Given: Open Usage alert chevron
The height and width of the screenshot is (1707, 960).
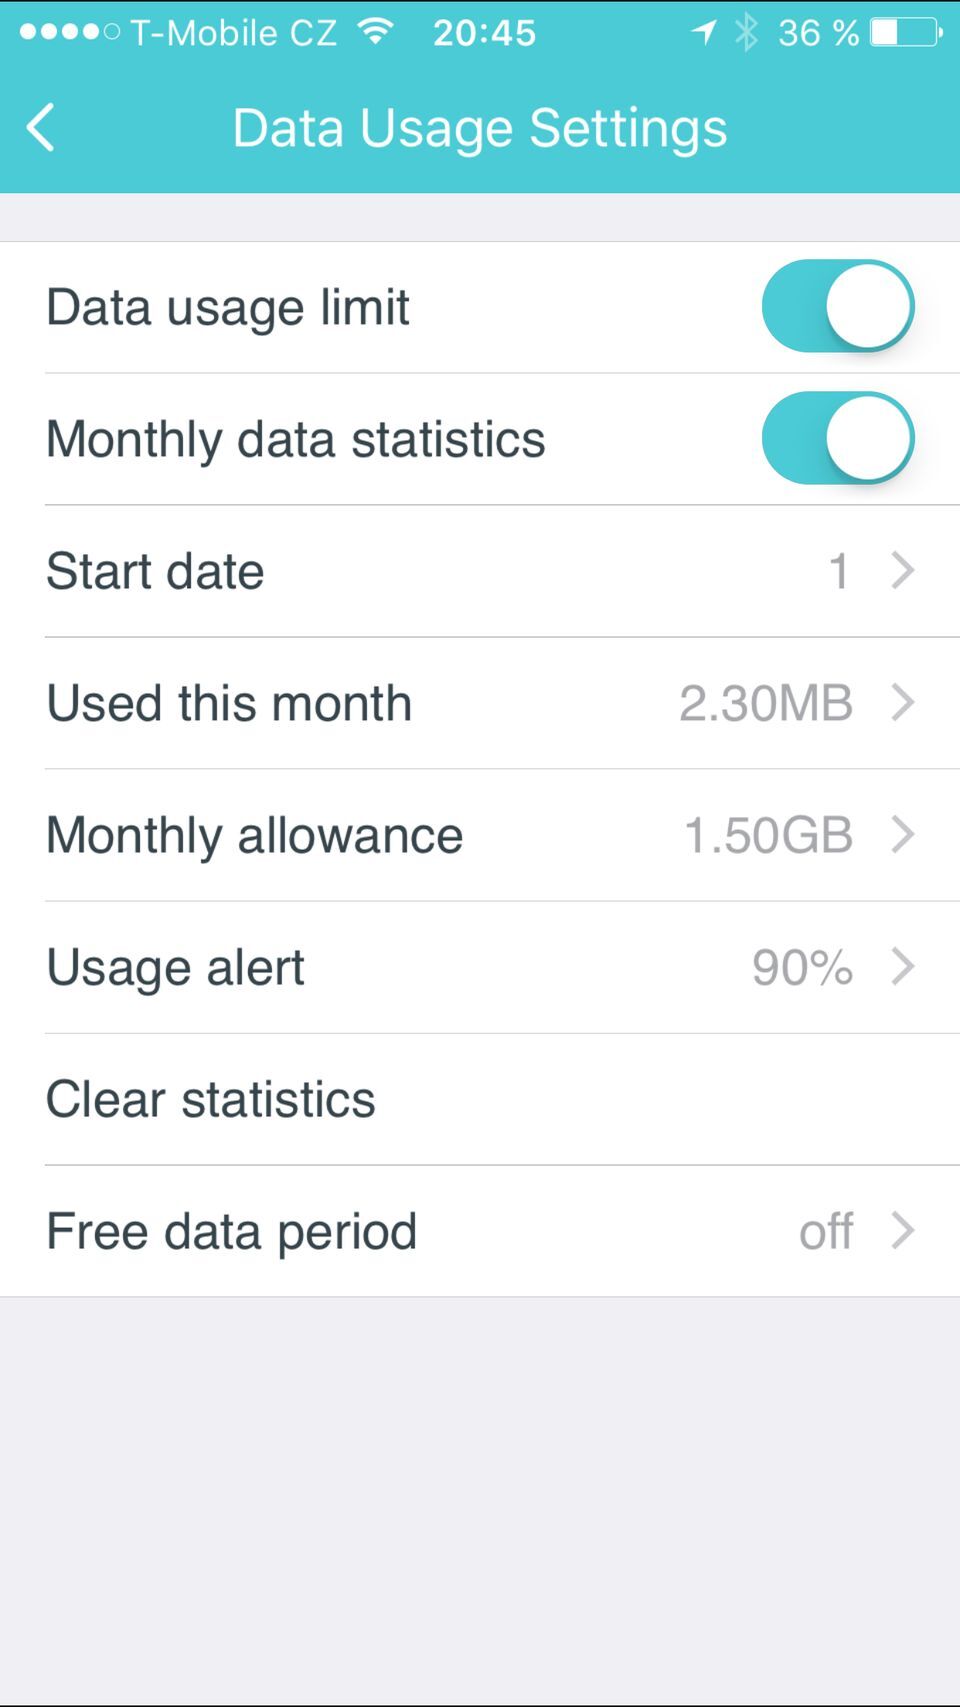Looking at the screenshot, I should coord(903,967).
